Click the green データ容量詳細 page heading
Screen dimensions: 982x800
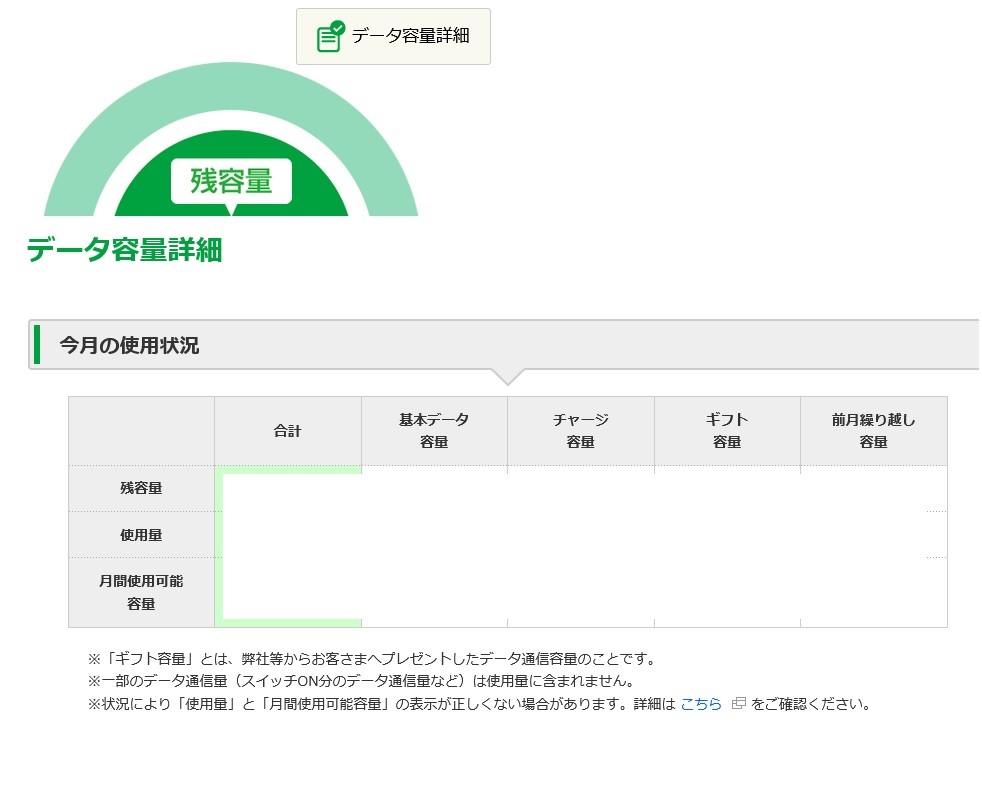click(x=124, y=250)
